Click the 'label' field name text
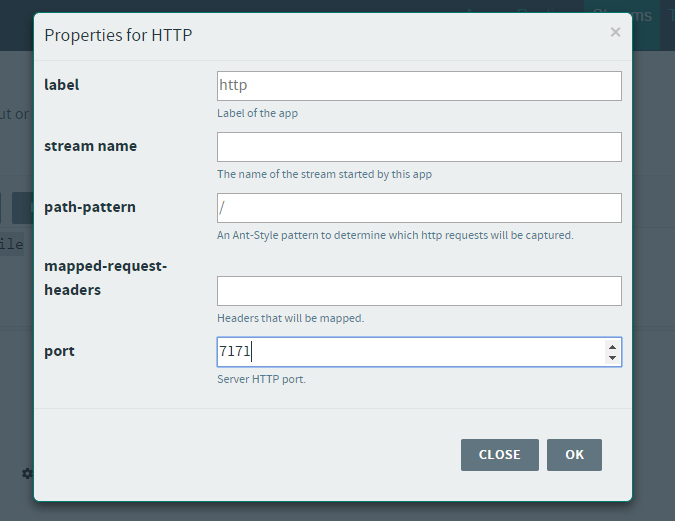Image resolution: width=675 pixels, height=521 pixels. pyautogui.click(x=62, y=85)
